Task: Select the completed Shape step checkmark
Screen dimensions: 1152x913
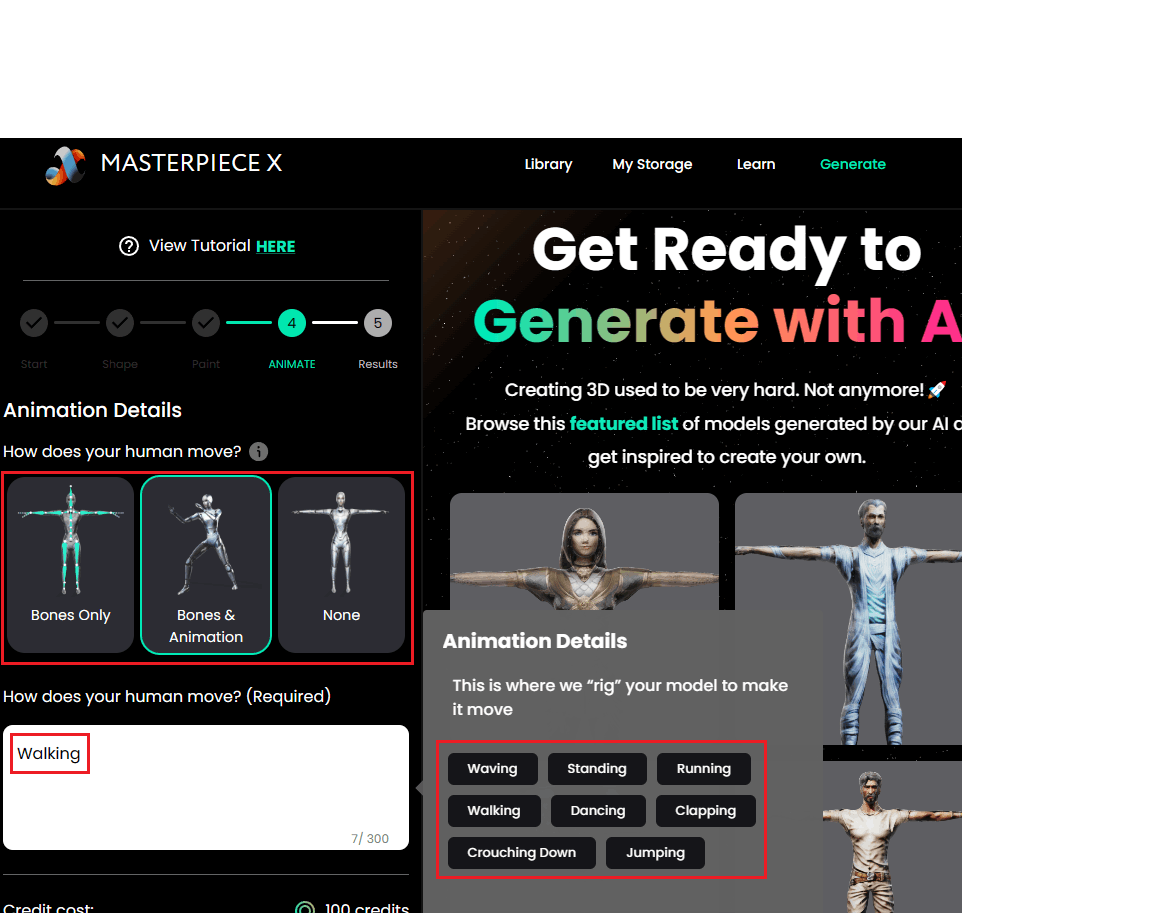Action: coord(120,323)
